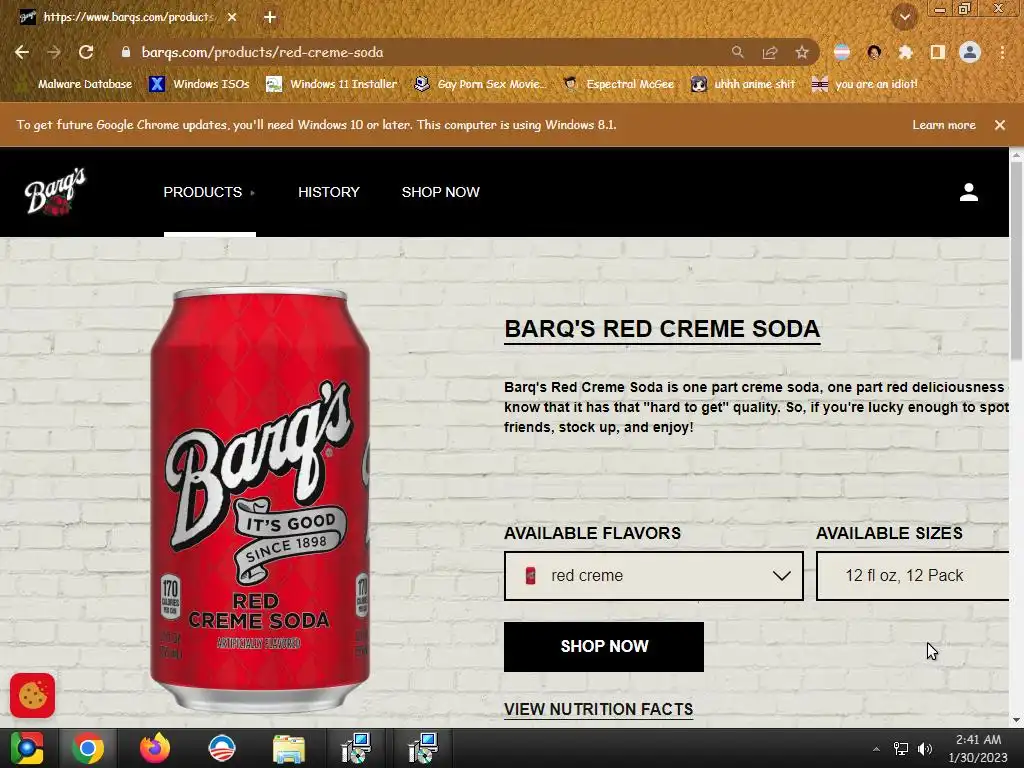Dismiss the Chrome update infobar
Image resolution: width=1024 pixels, height=768 pixels.
pos(1000,125)
